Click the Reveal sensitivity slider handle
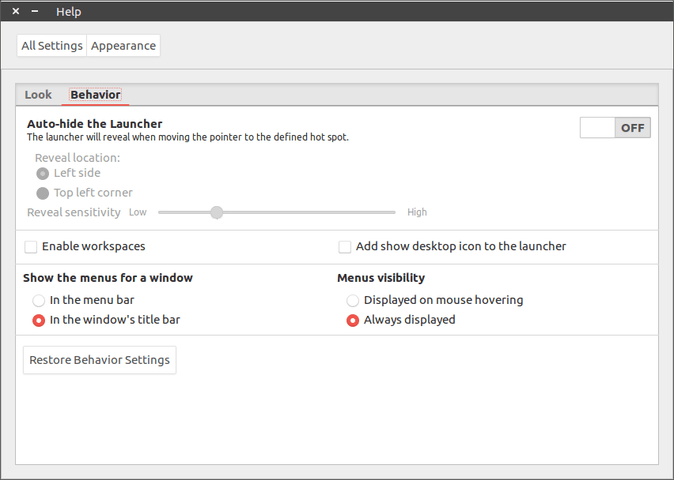This screenshot has height=480, width=674. coord(216,212)
